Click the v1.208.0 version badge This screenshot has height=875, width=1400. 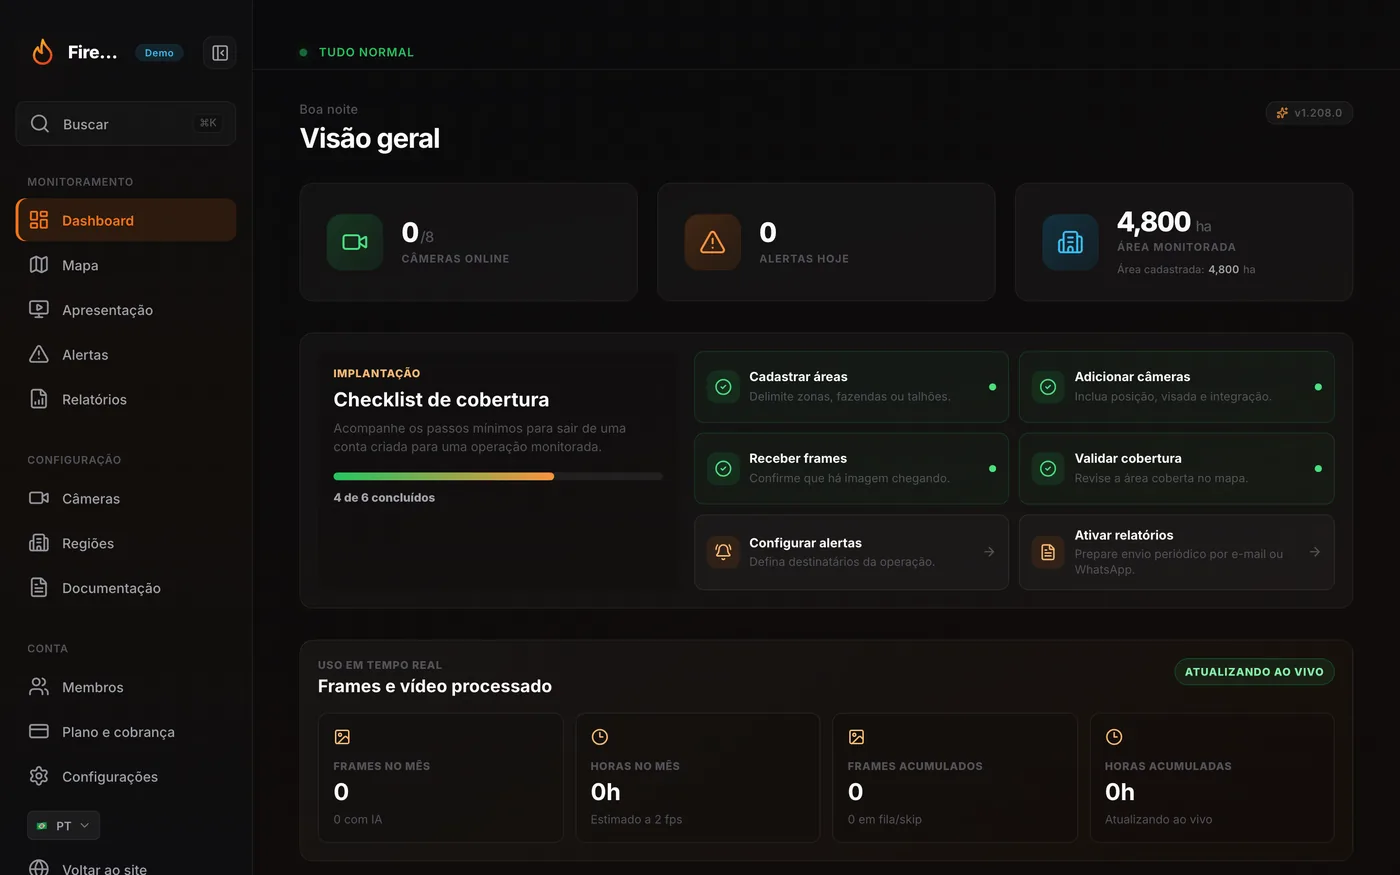click(1309, 113)
